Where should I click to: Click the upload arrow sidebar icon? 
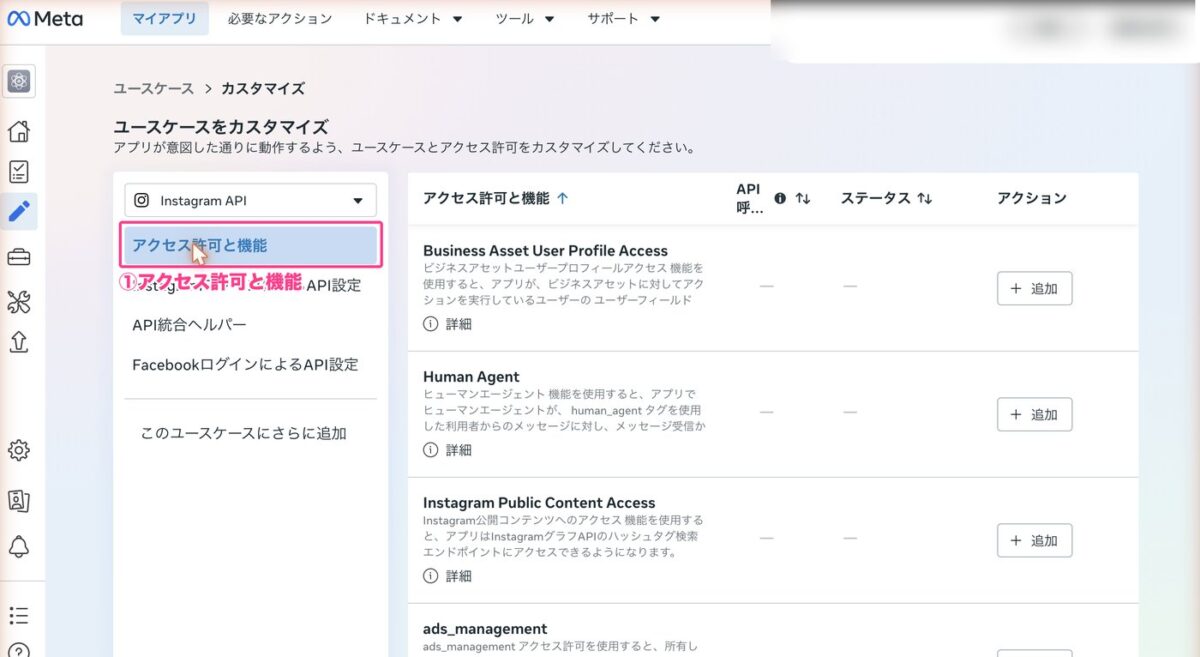click(x=19, y=342)
